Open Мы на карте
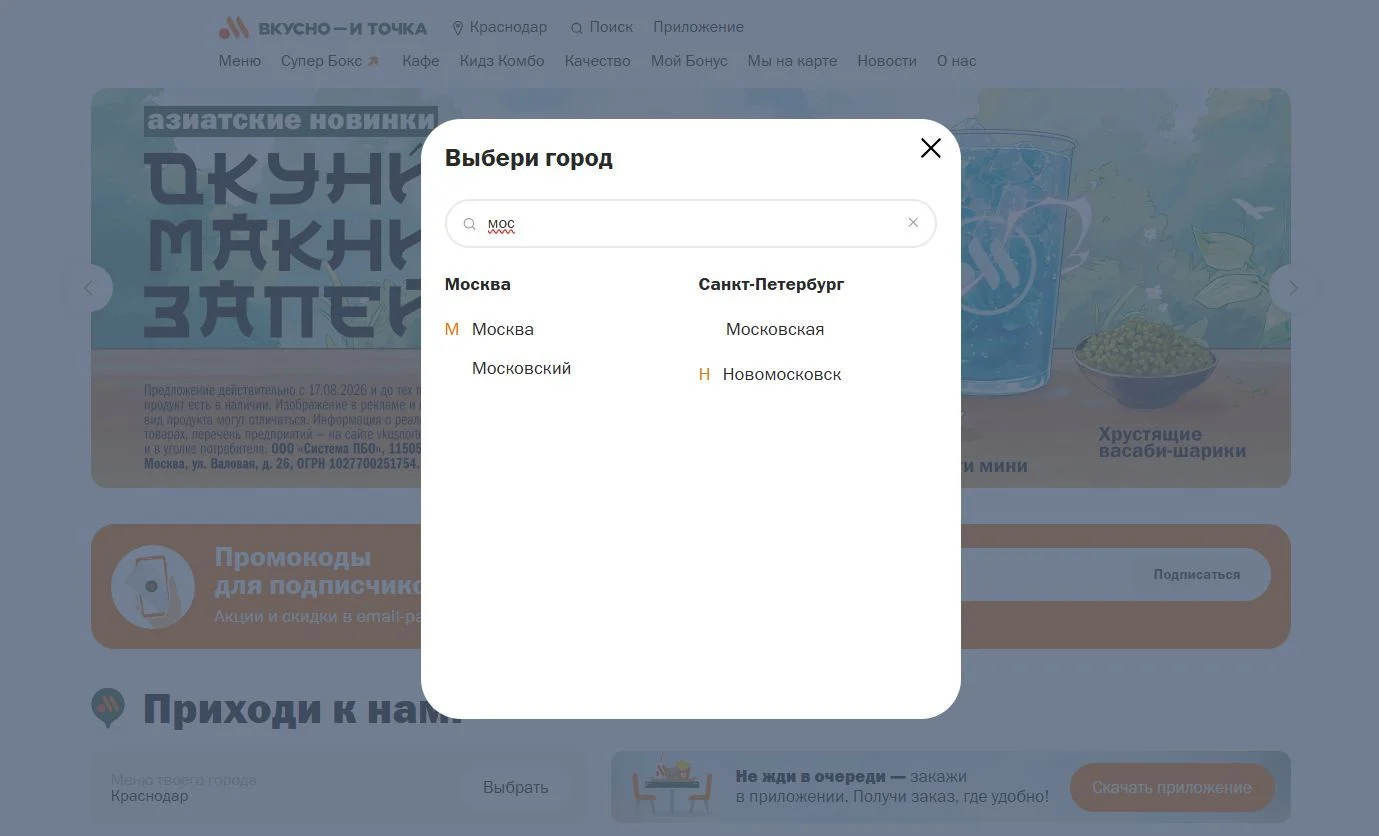 (792, 61)
